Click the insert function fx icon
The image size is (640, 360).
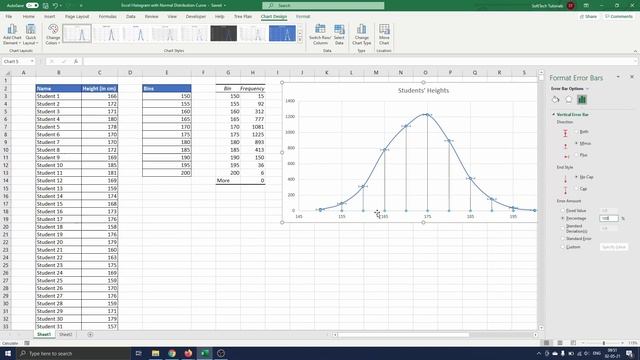(x=76, y=61)
